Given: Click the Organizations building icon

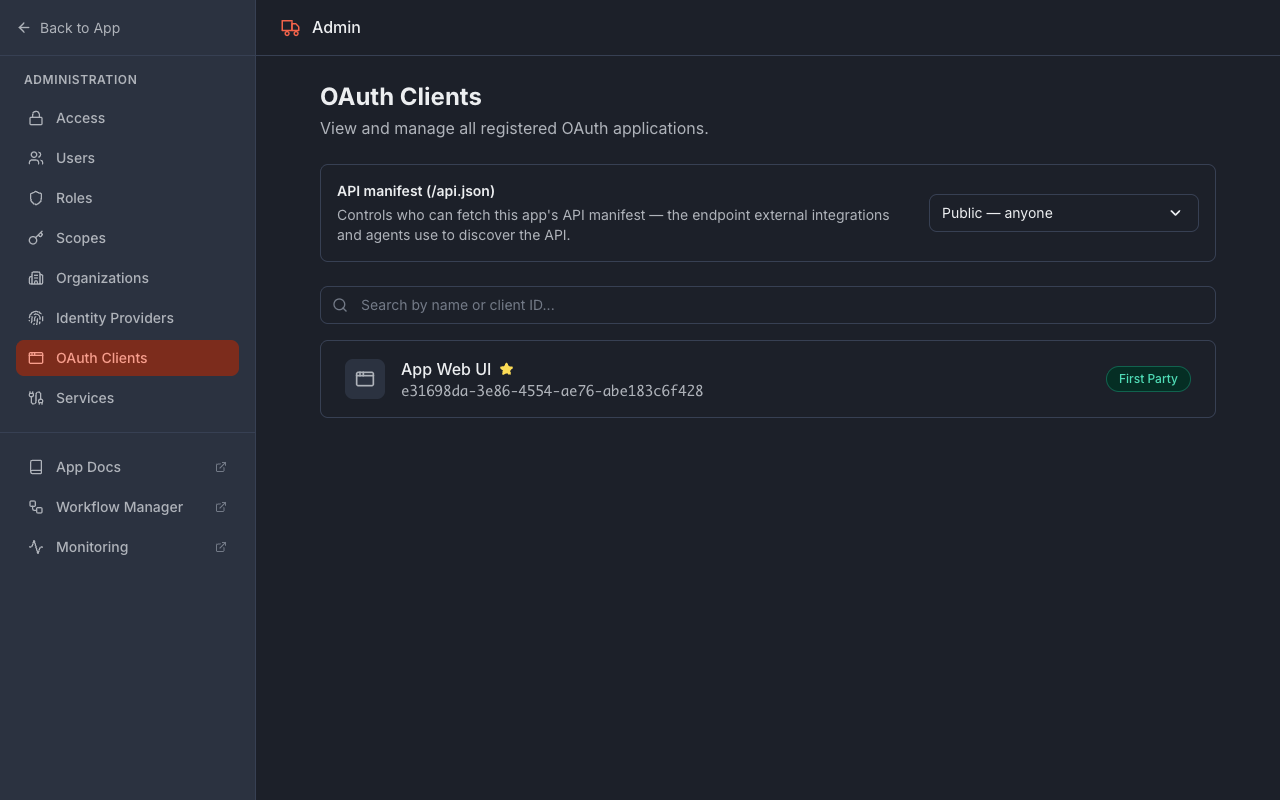Looking at the screenshot, I should pos(36,278).
